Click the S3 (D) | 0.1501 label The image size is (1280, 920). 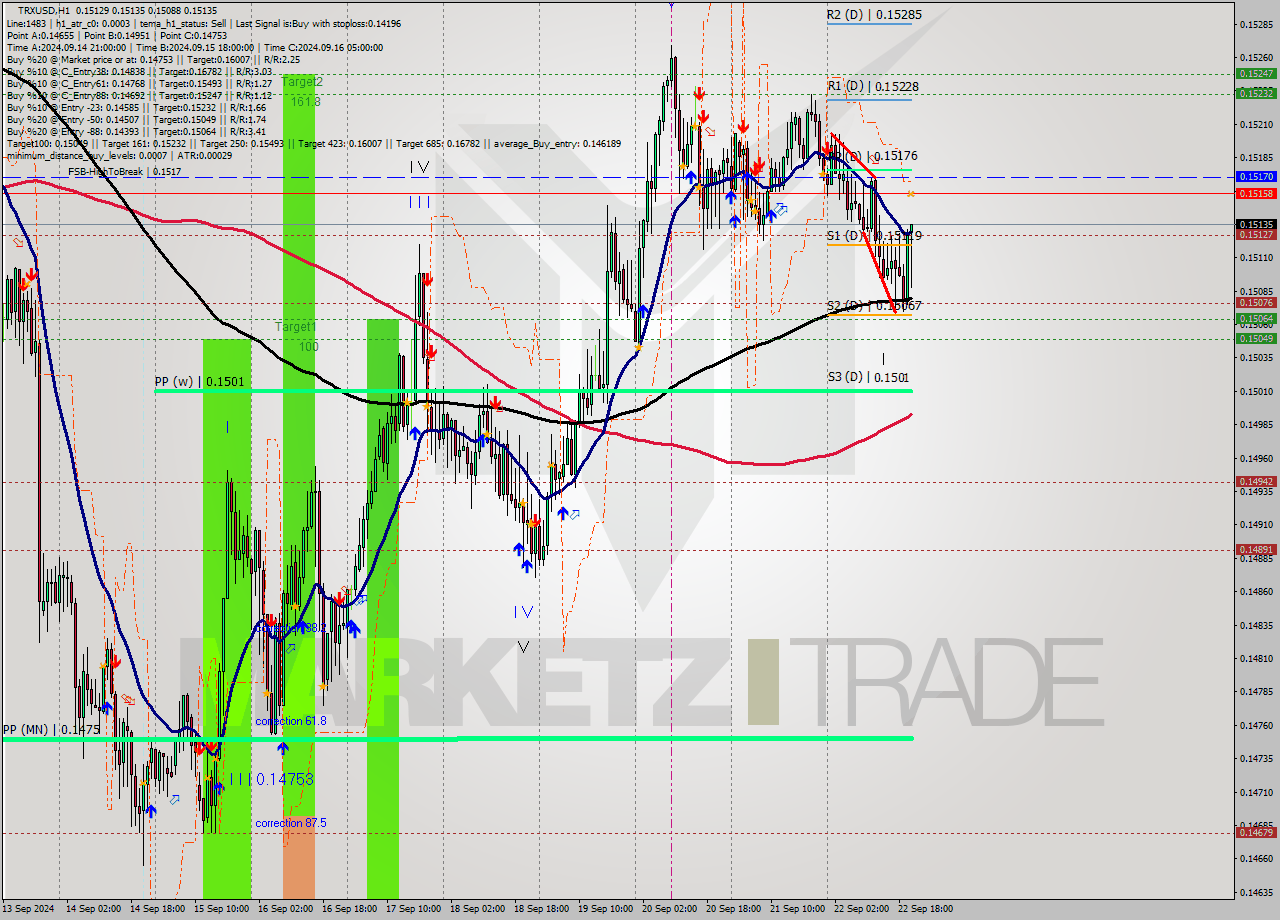868,377
